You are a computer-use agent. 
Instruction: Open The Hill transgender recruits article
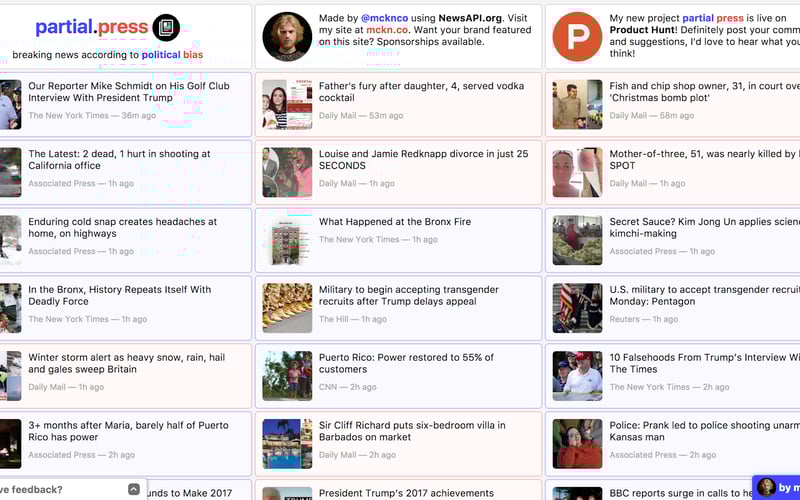coord(409,295)
